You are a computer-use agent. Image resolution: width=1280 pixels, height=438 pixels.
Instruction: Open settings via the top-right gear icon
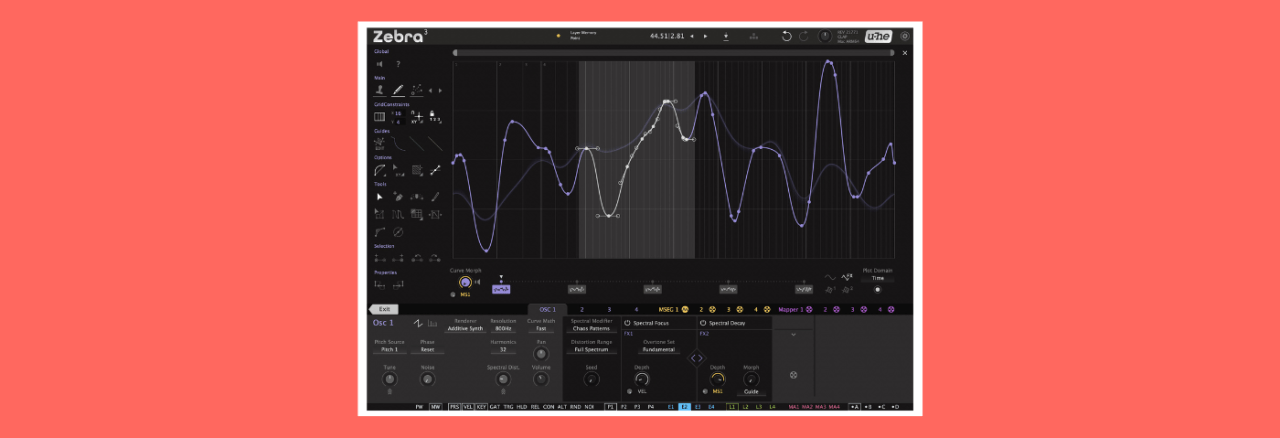coord(905,36)
